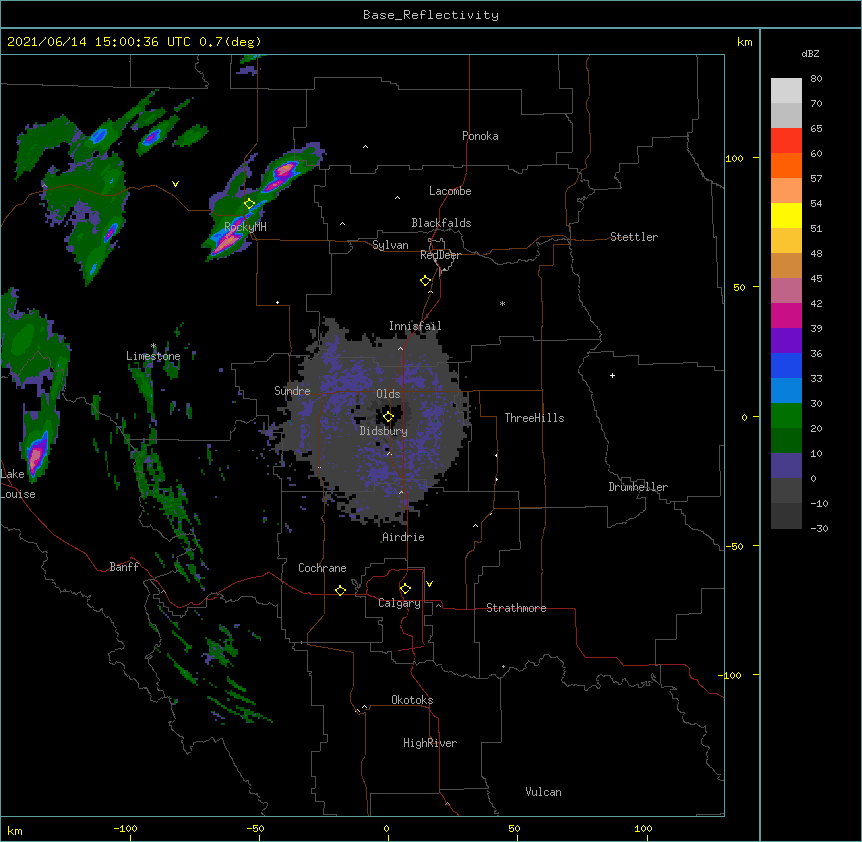Click the yellow v marker northwest of RockyMH
Screen dimensions: 862x842
coord(175,184)
